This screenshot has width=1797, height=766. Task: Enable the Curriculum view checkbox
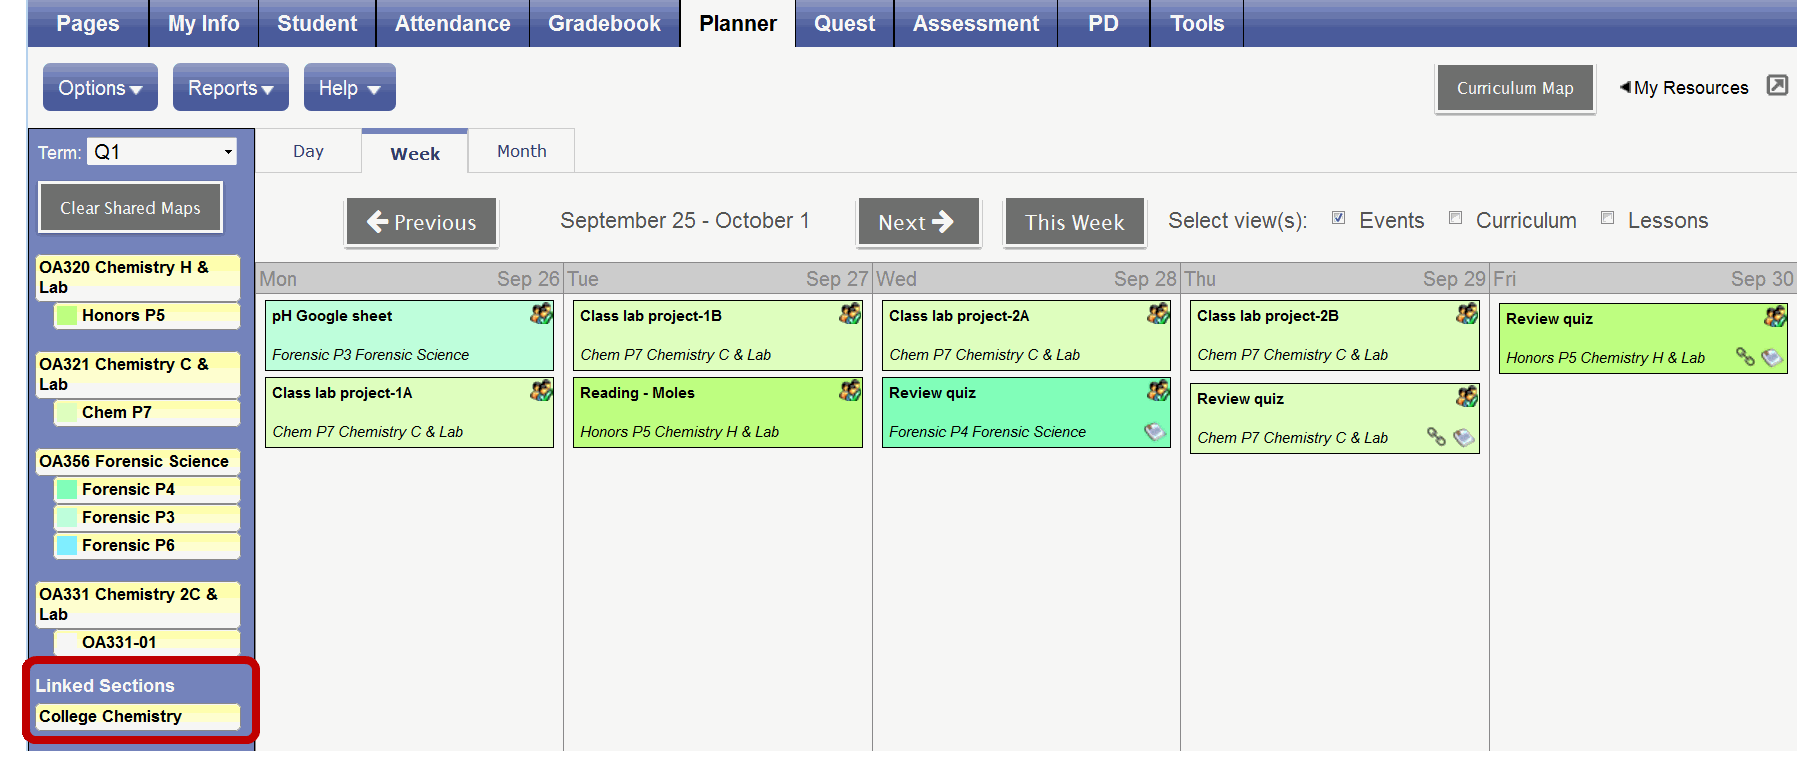(1455, 218)
